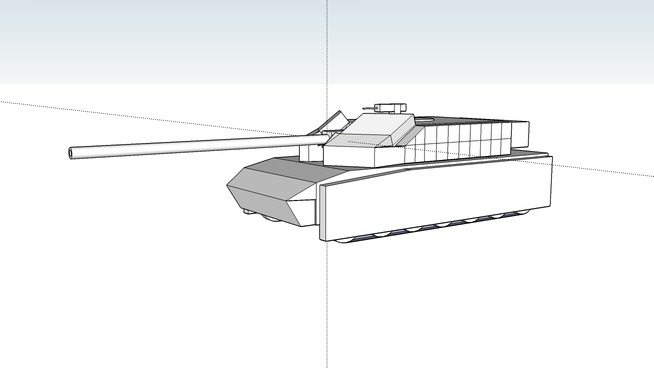
Task: Select the sloped front face of the turret
Action: pyautogui.click(x=359, y=140)
